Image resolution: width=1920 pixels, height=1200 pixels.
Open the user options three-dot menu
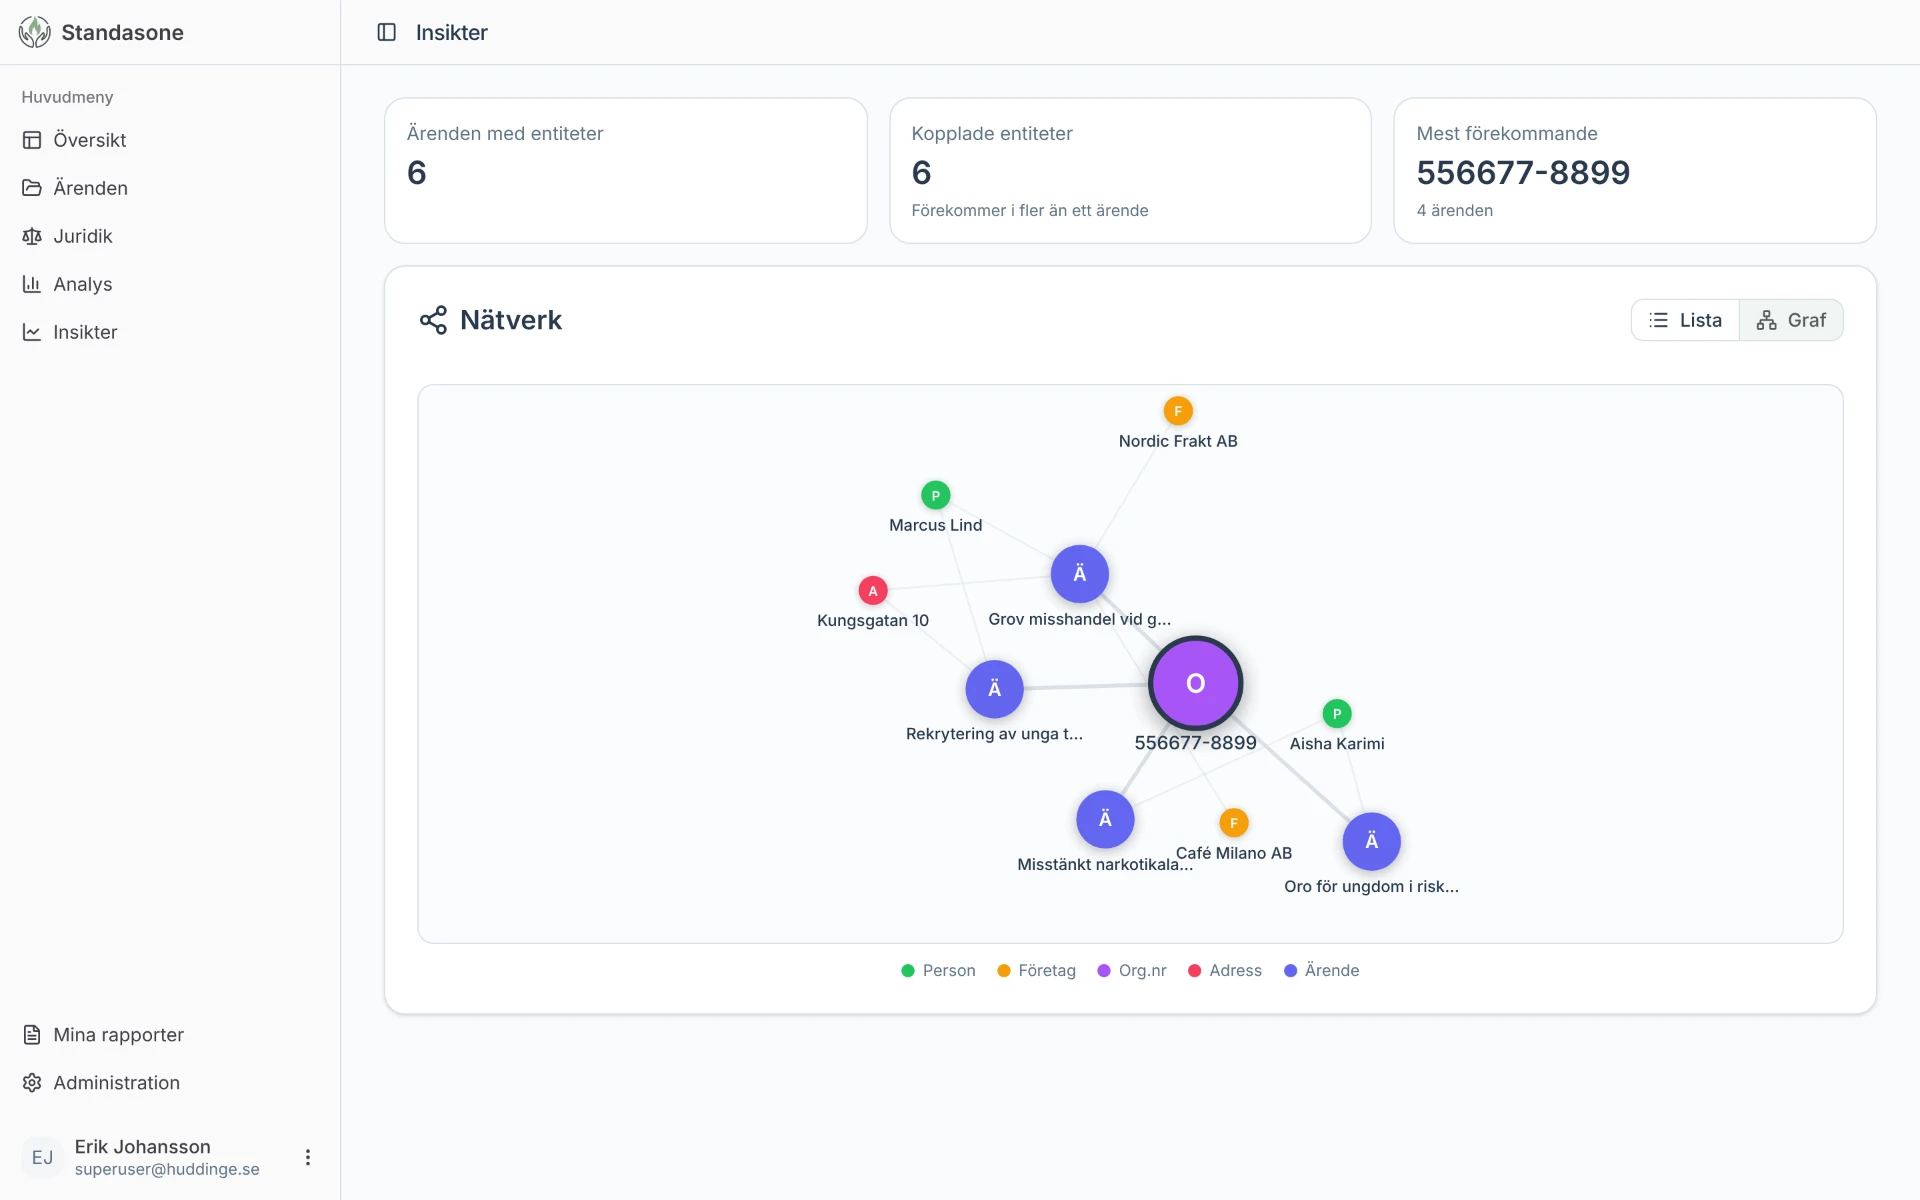[308, 1157]
